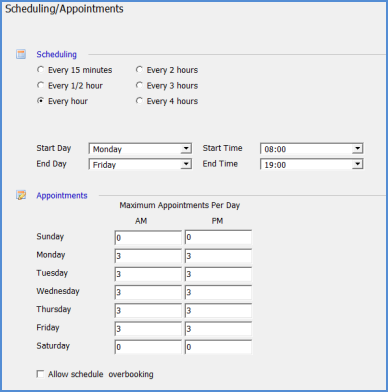Image resolution: width=388 pixels, height=392 pixels.
Task: Click the Saturday AM appointments field
Action: point(148,347)
